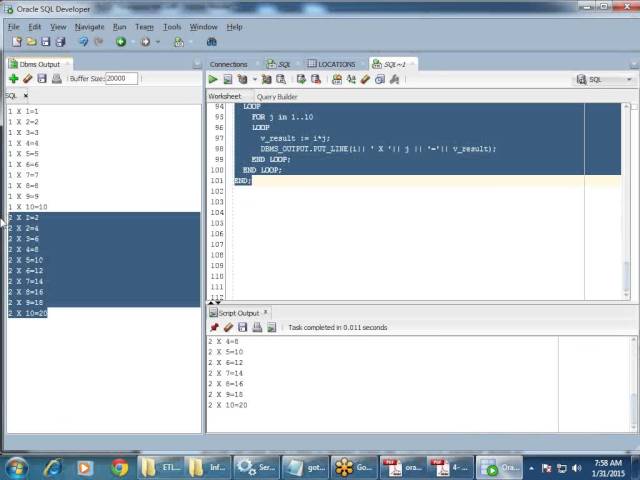
Task: Open Chrome from the taskbar
Action: tap(120, 468)
